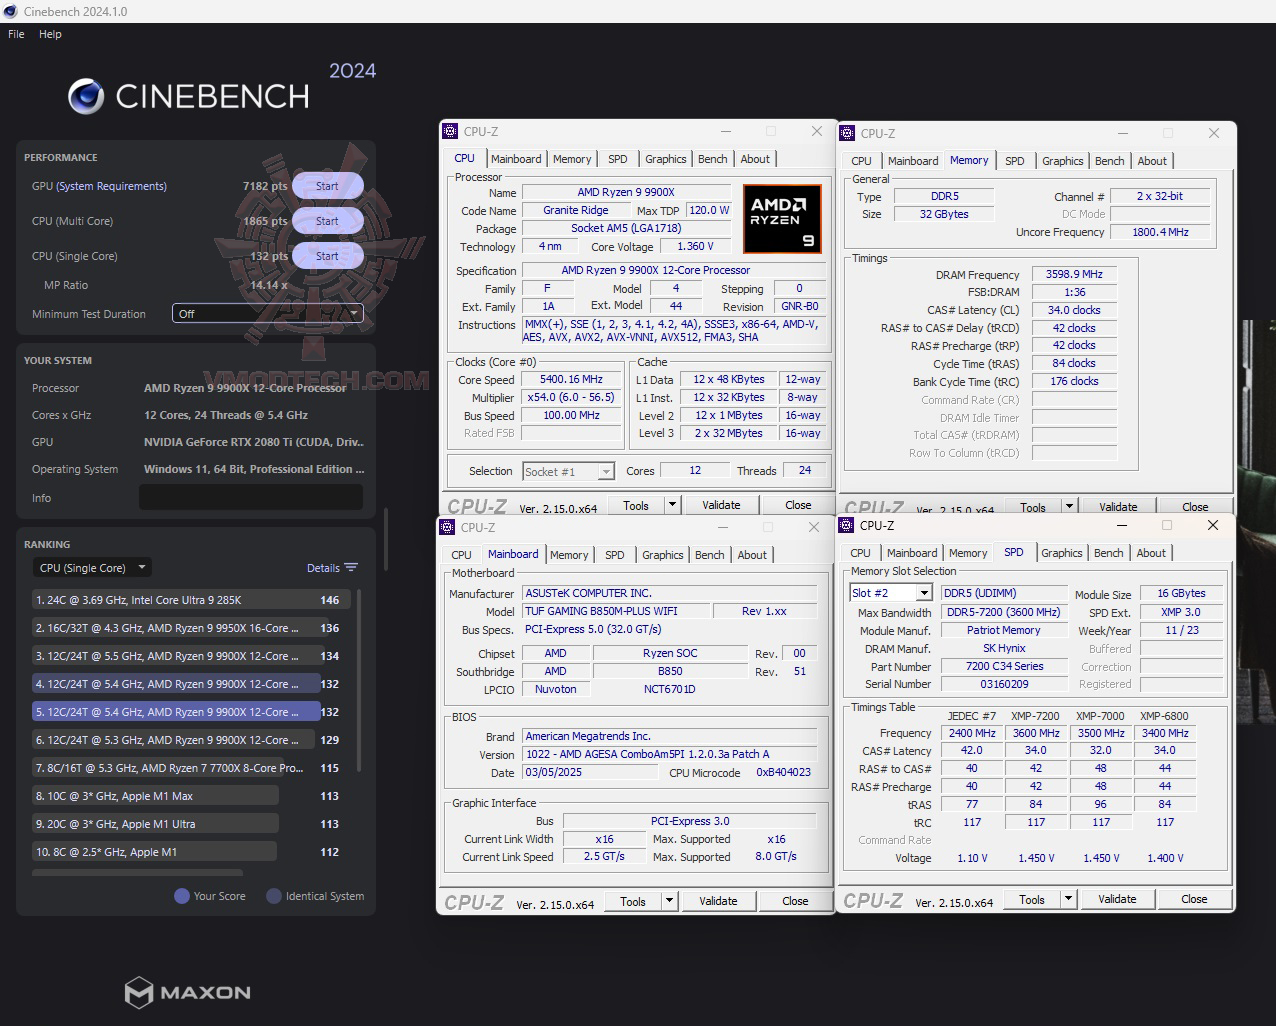Expand Tools dropdown arrow in the CPU-Z Memory window
This screenshot has height=1026, width=1276.
pyautogui.click(x=1070, y=507)
